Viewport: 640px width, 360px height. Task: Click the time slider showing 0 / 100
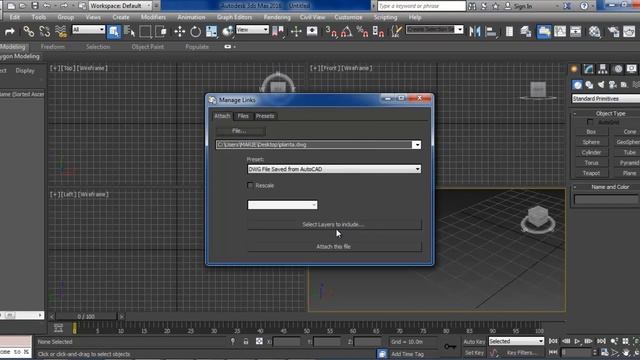[87, 316]
